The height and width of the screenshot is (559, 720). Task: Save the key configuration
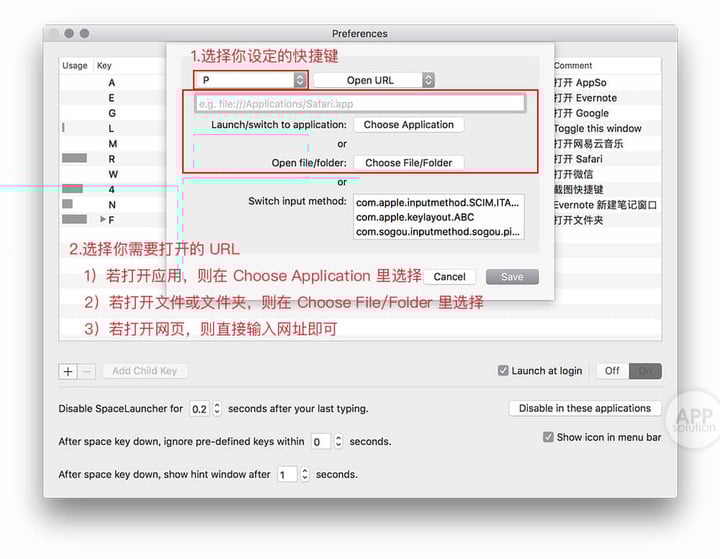tap(511, 277)
